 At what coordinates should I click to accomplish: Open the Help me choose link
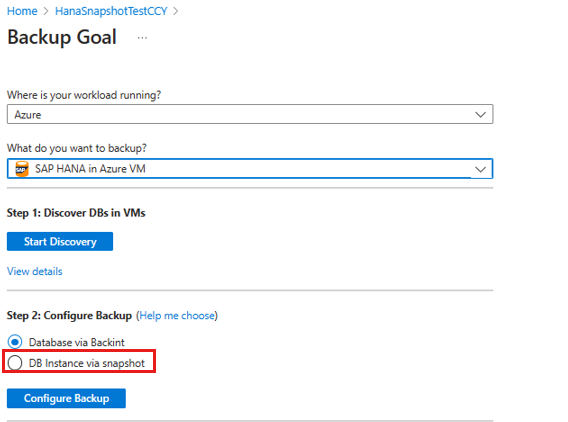[x=177, y=316]
